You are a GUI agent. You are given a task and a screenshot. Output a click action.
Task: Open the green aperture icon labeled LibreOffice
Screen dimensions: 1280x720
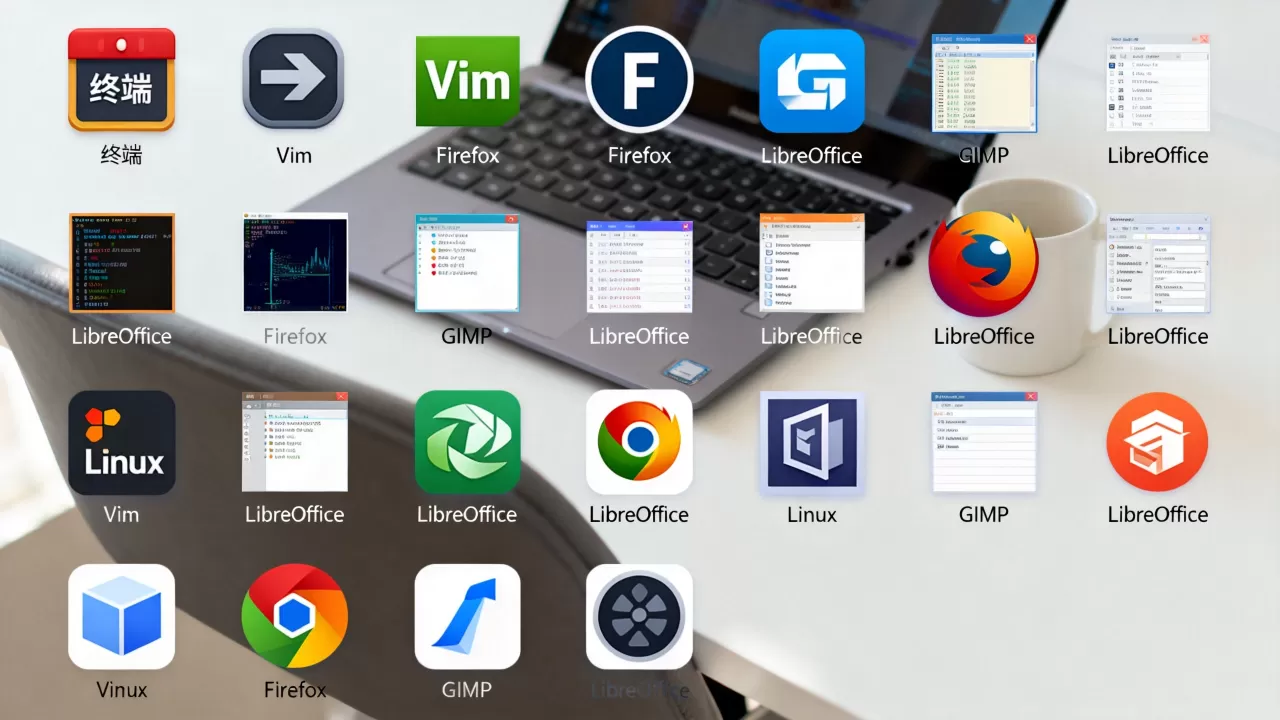coord(467,442)
